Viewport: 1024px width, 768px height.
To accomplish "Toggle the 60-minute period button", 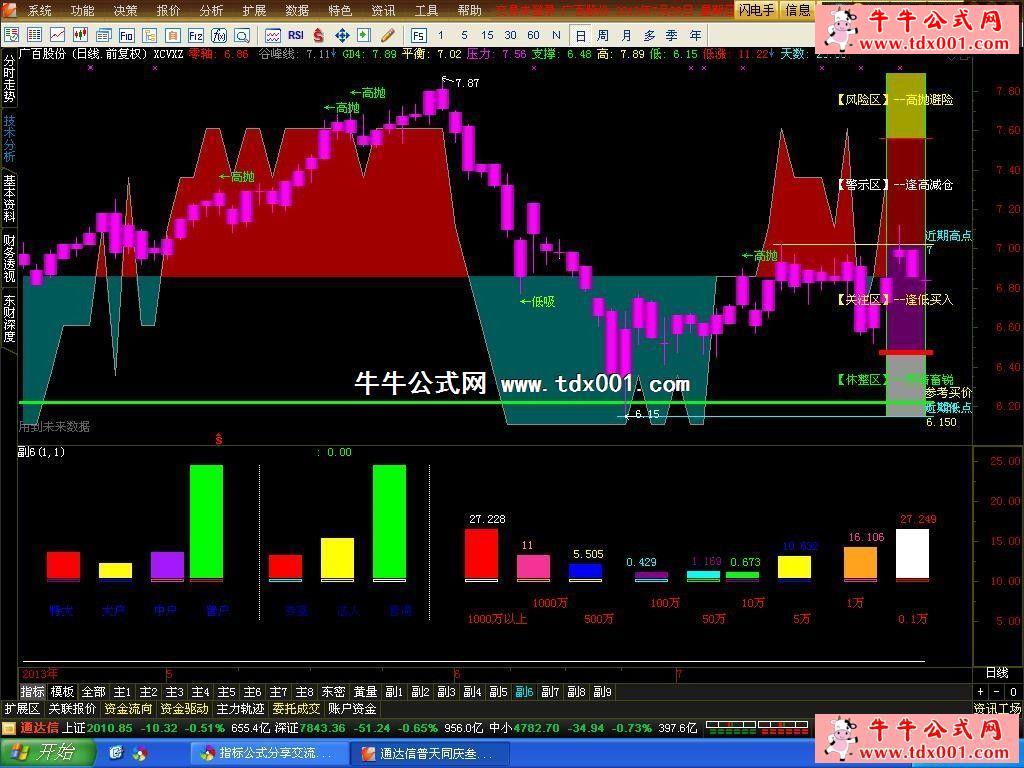I will 534,36.
